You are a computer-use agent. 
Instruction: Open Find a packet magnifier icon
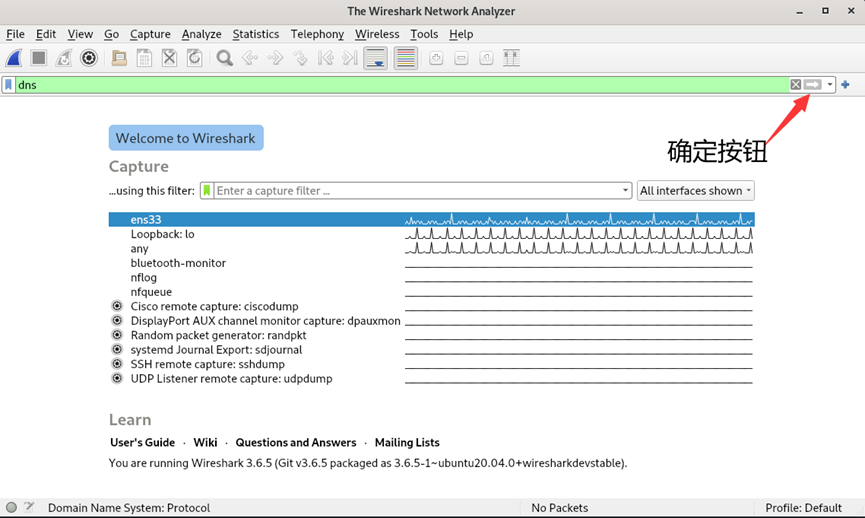coord(225,58)
